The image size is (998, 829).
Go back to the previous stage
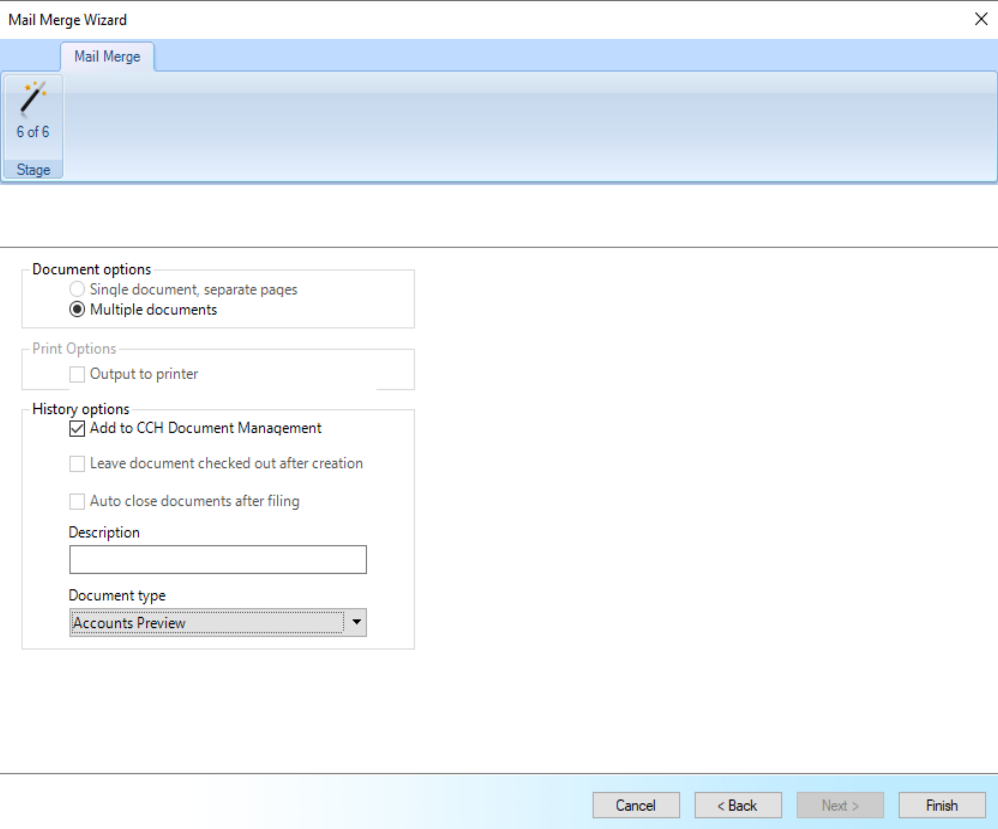[738, 805]
